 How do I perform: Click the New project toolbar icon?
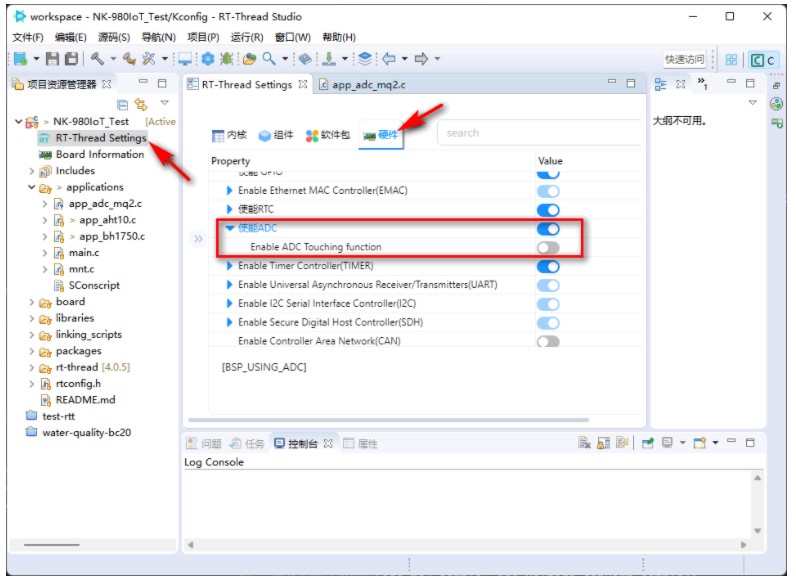(x=21, y=58)
